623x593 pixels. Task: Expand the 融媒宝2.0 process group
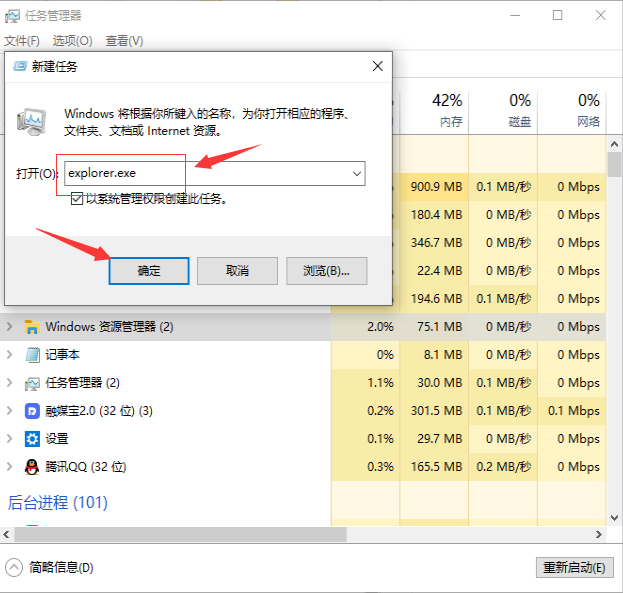(10, 411)
